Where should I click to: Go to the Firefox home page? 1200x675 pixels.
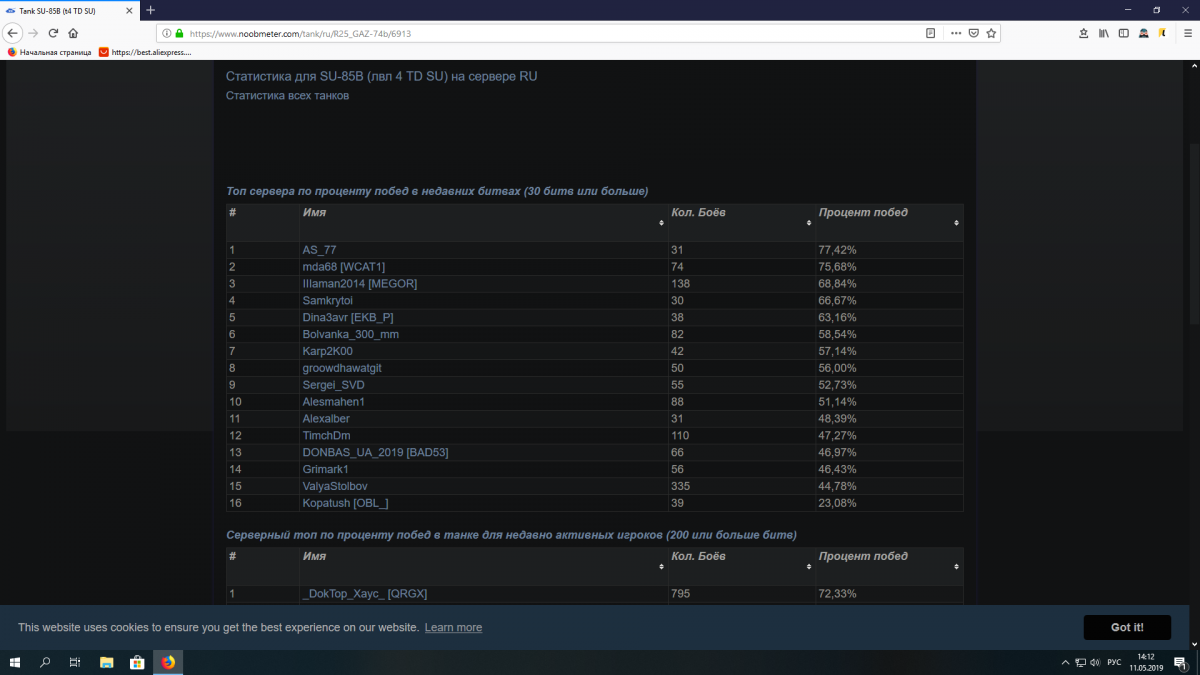pos(73,33)
